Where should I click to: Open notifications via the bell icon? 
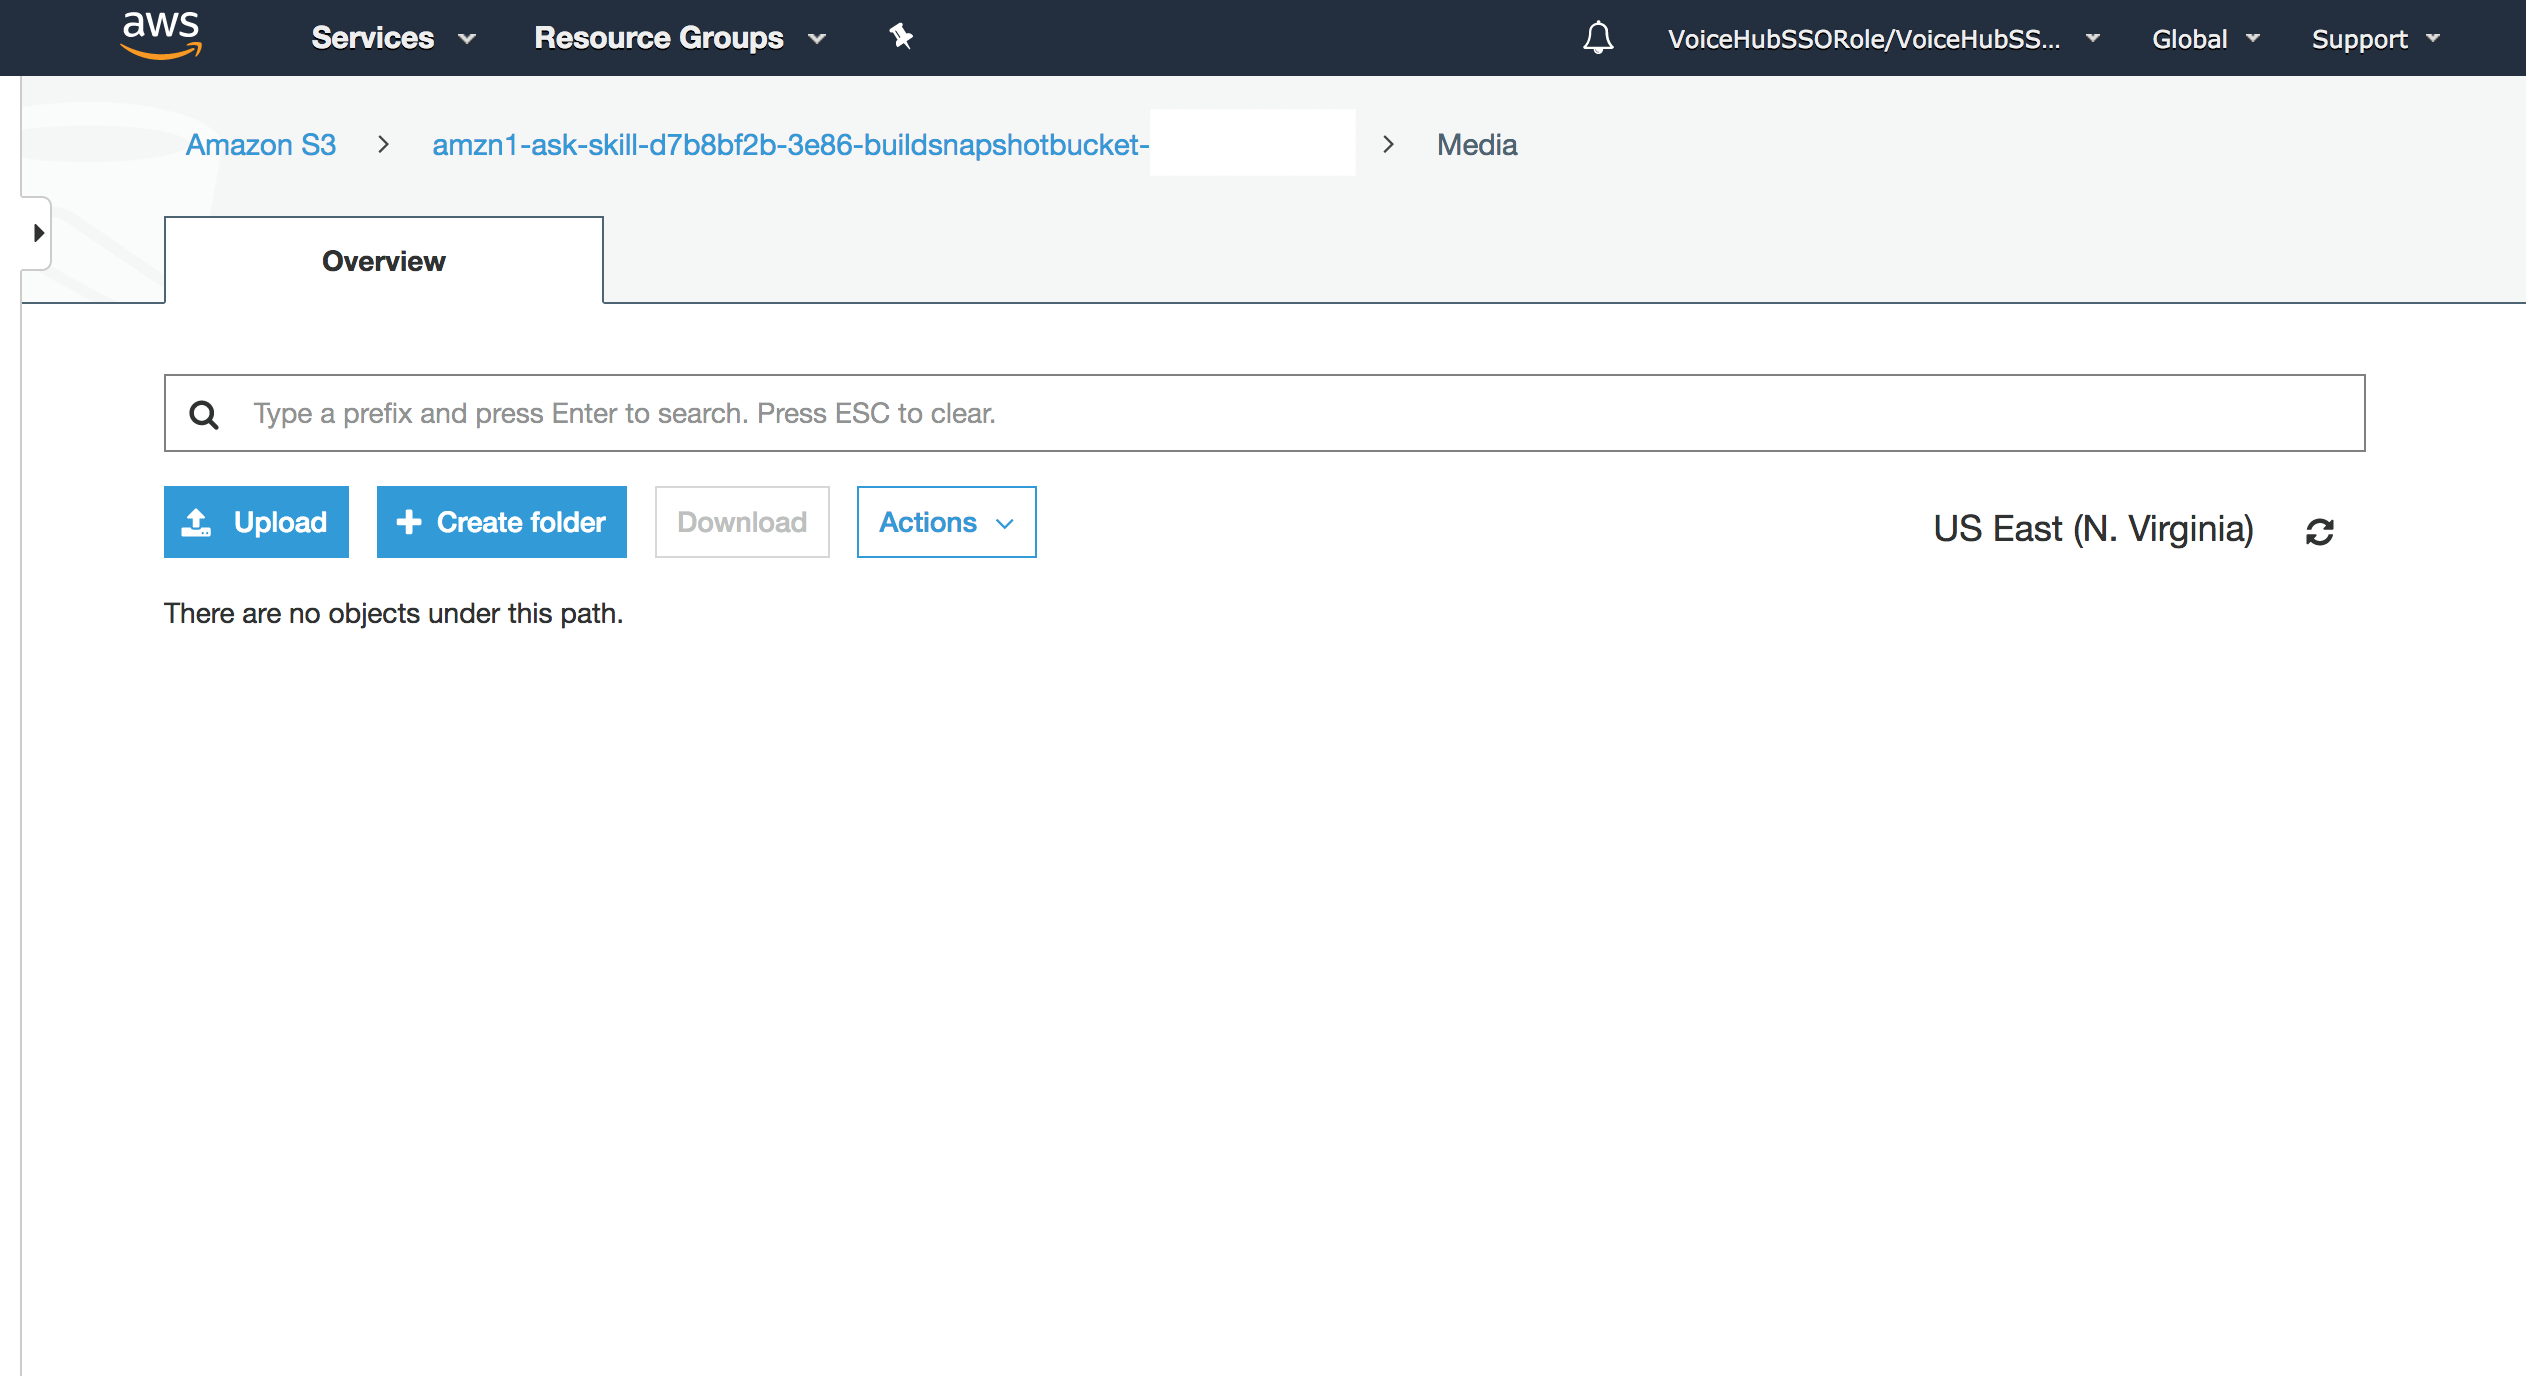pos(1597,38)
